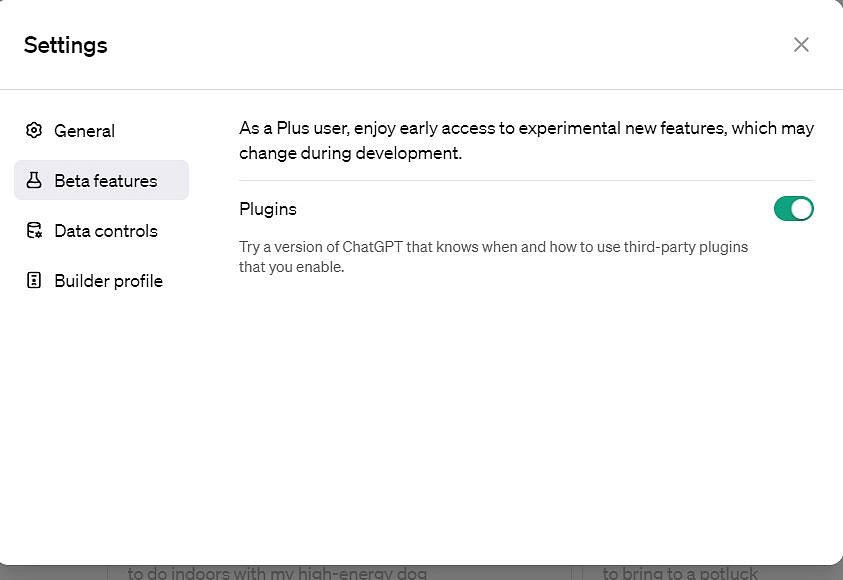Close the Settings dialog with the X
Viewport: 843px width, 580px height.
coord(801,45)
